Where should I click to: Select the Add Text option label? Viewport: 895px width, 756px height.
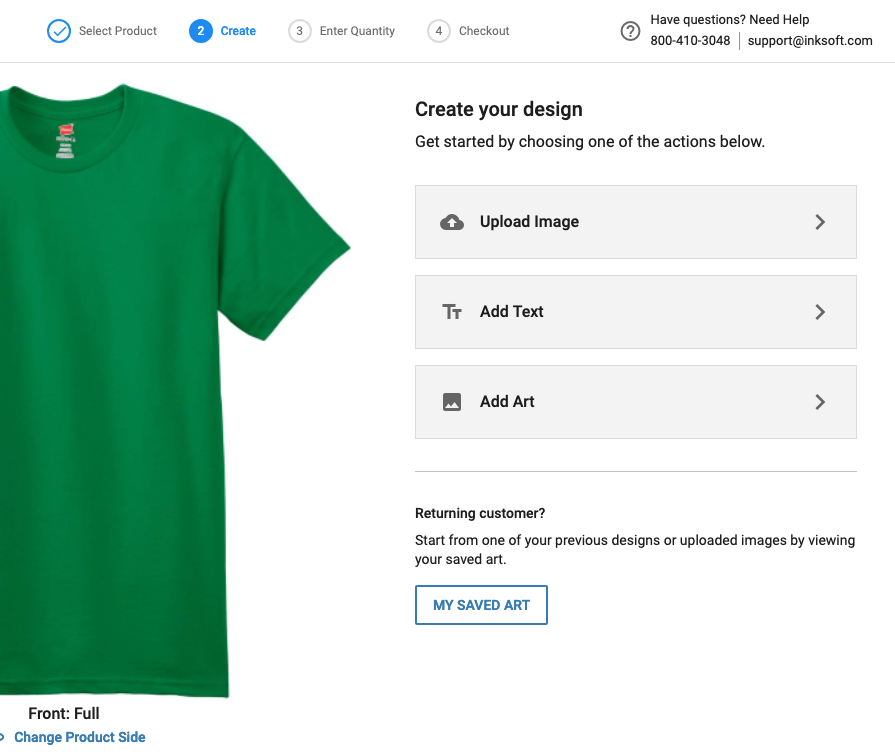pos(512,312)
